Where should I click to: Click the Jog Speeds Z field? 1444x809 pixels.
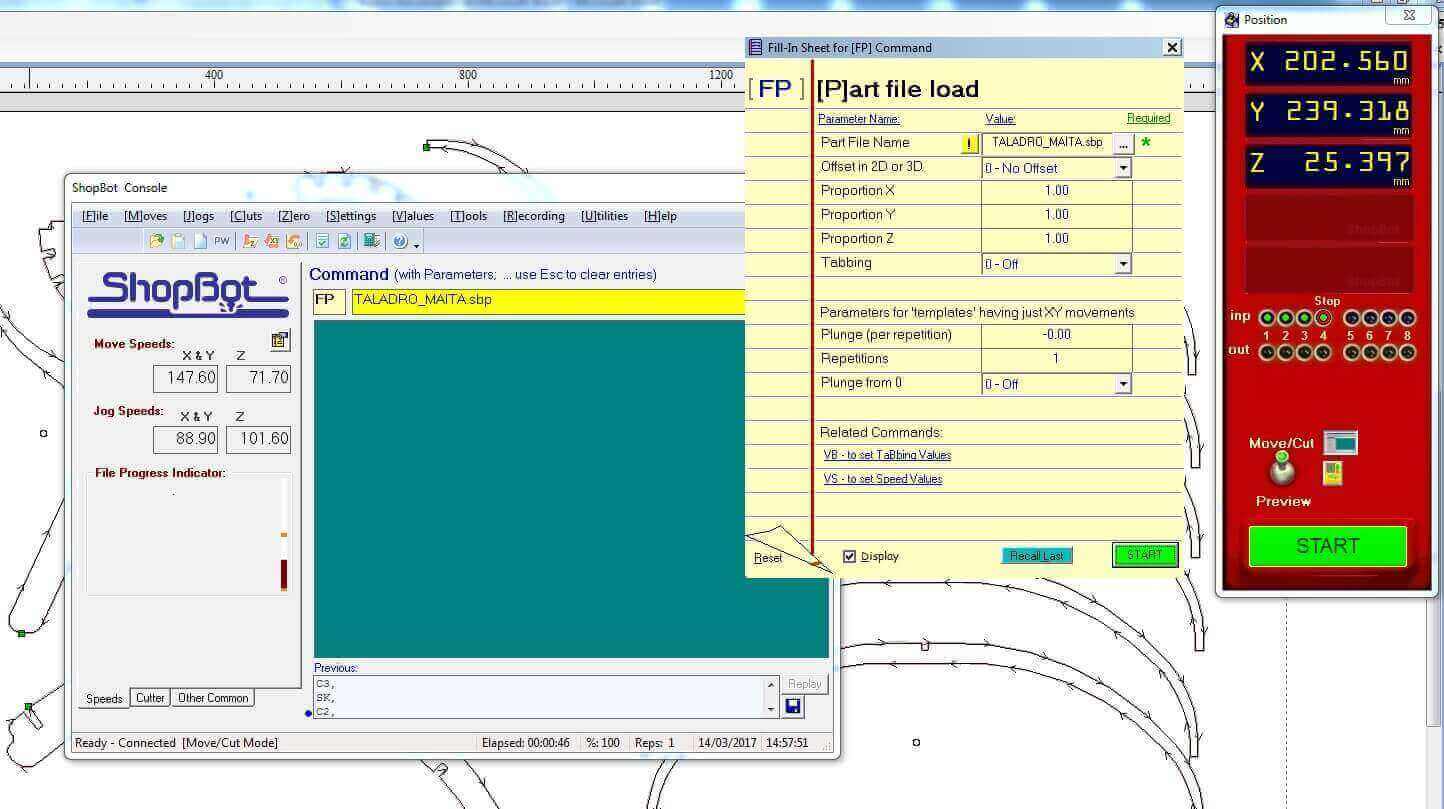(258, 439)
